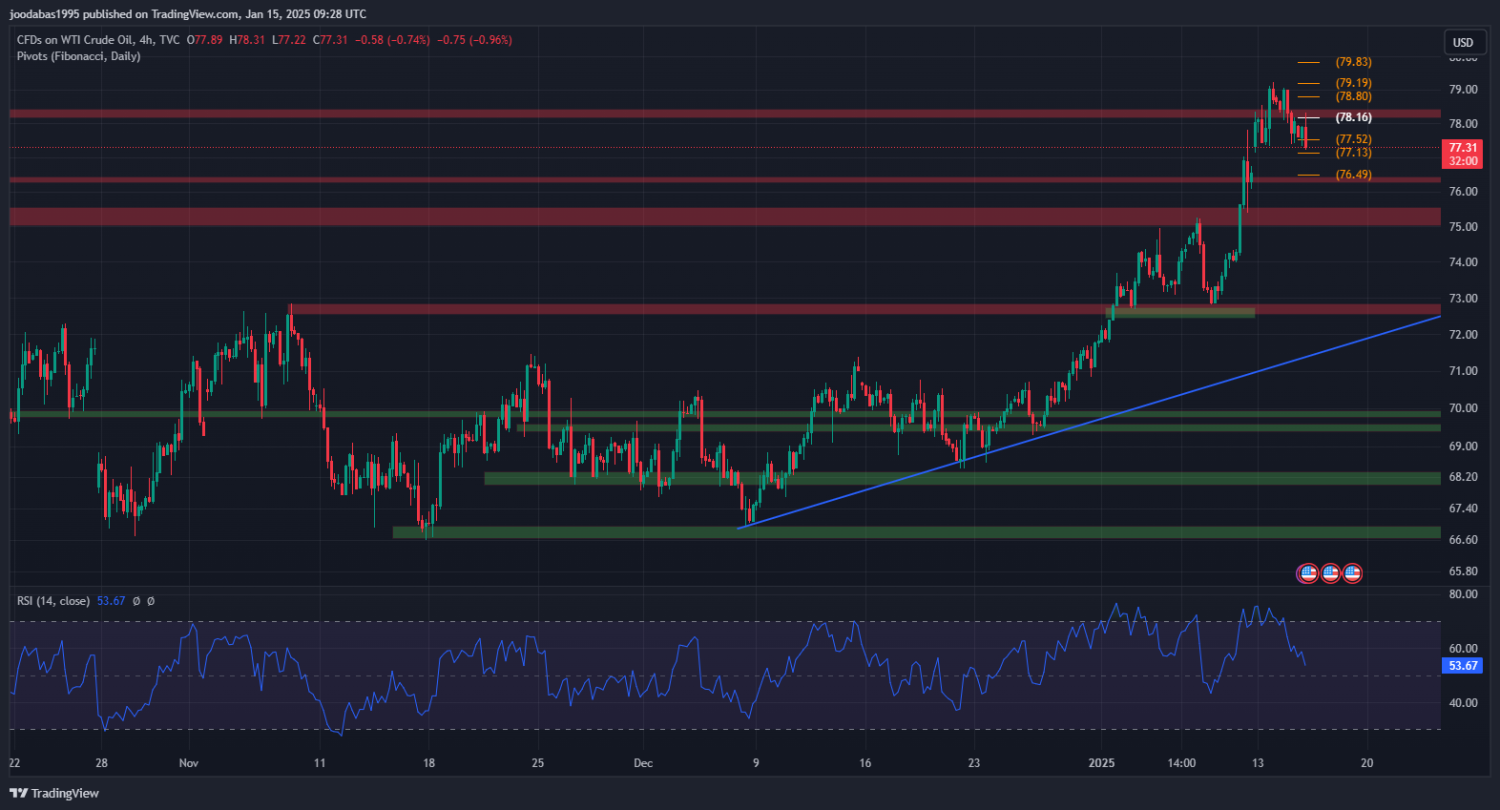Click the 40.00 RSI axis label
1500x810 pixels.
tap(1463, 702)
